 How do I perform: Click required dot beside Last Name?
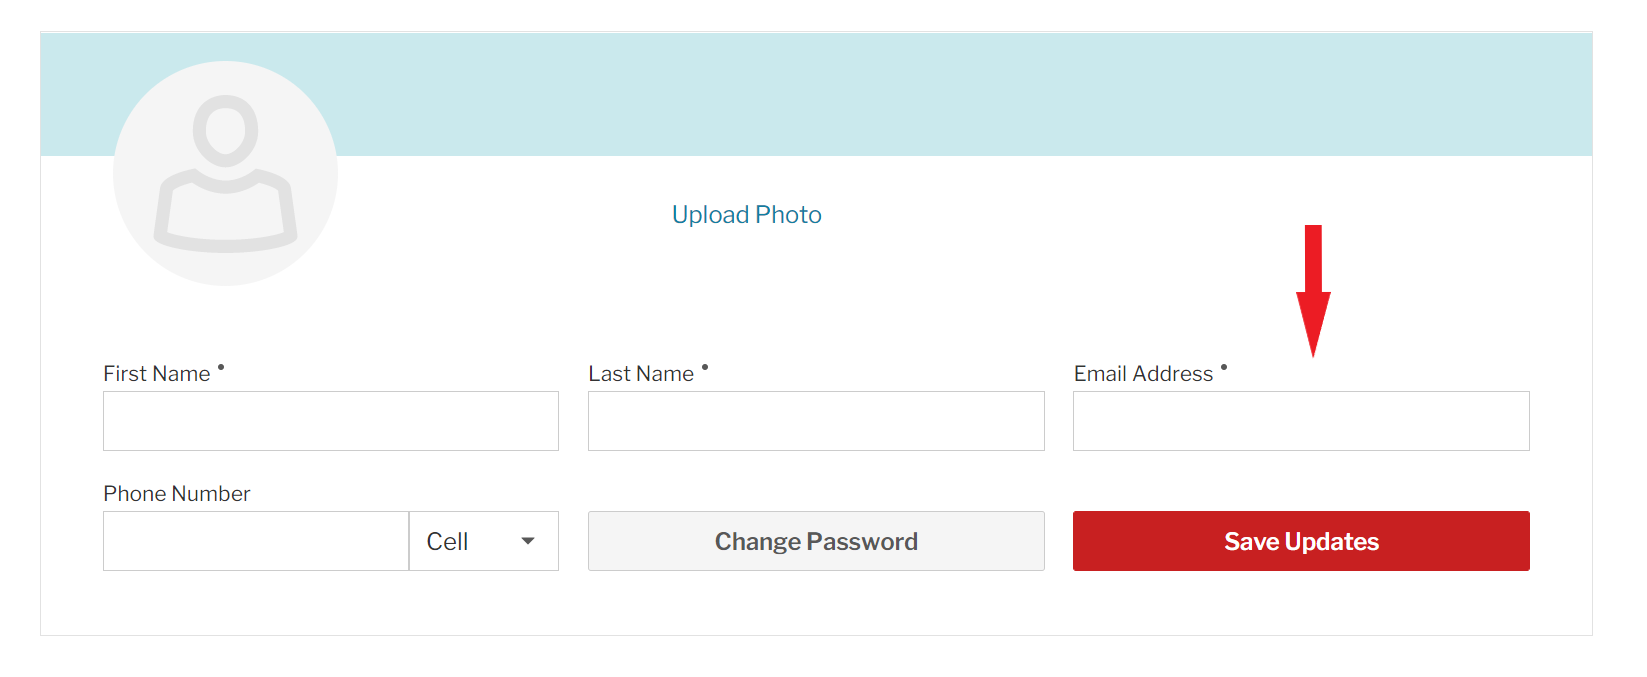(x=705, y=368)
